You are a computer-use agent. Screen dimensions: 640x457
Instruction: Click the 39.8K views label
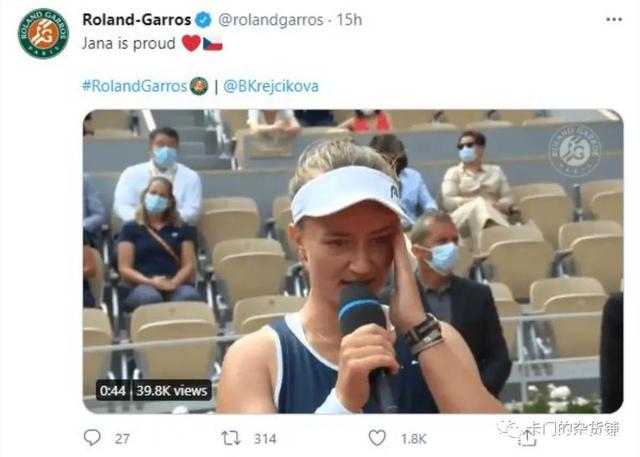(172, 390)
